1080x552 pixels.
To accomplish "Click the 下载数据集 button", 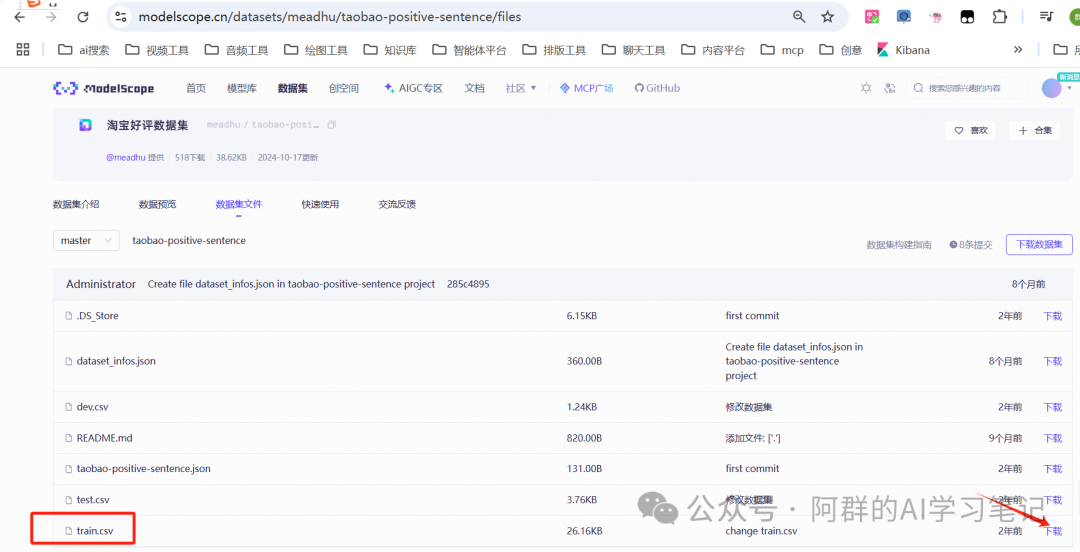I will coord(1039,245).
